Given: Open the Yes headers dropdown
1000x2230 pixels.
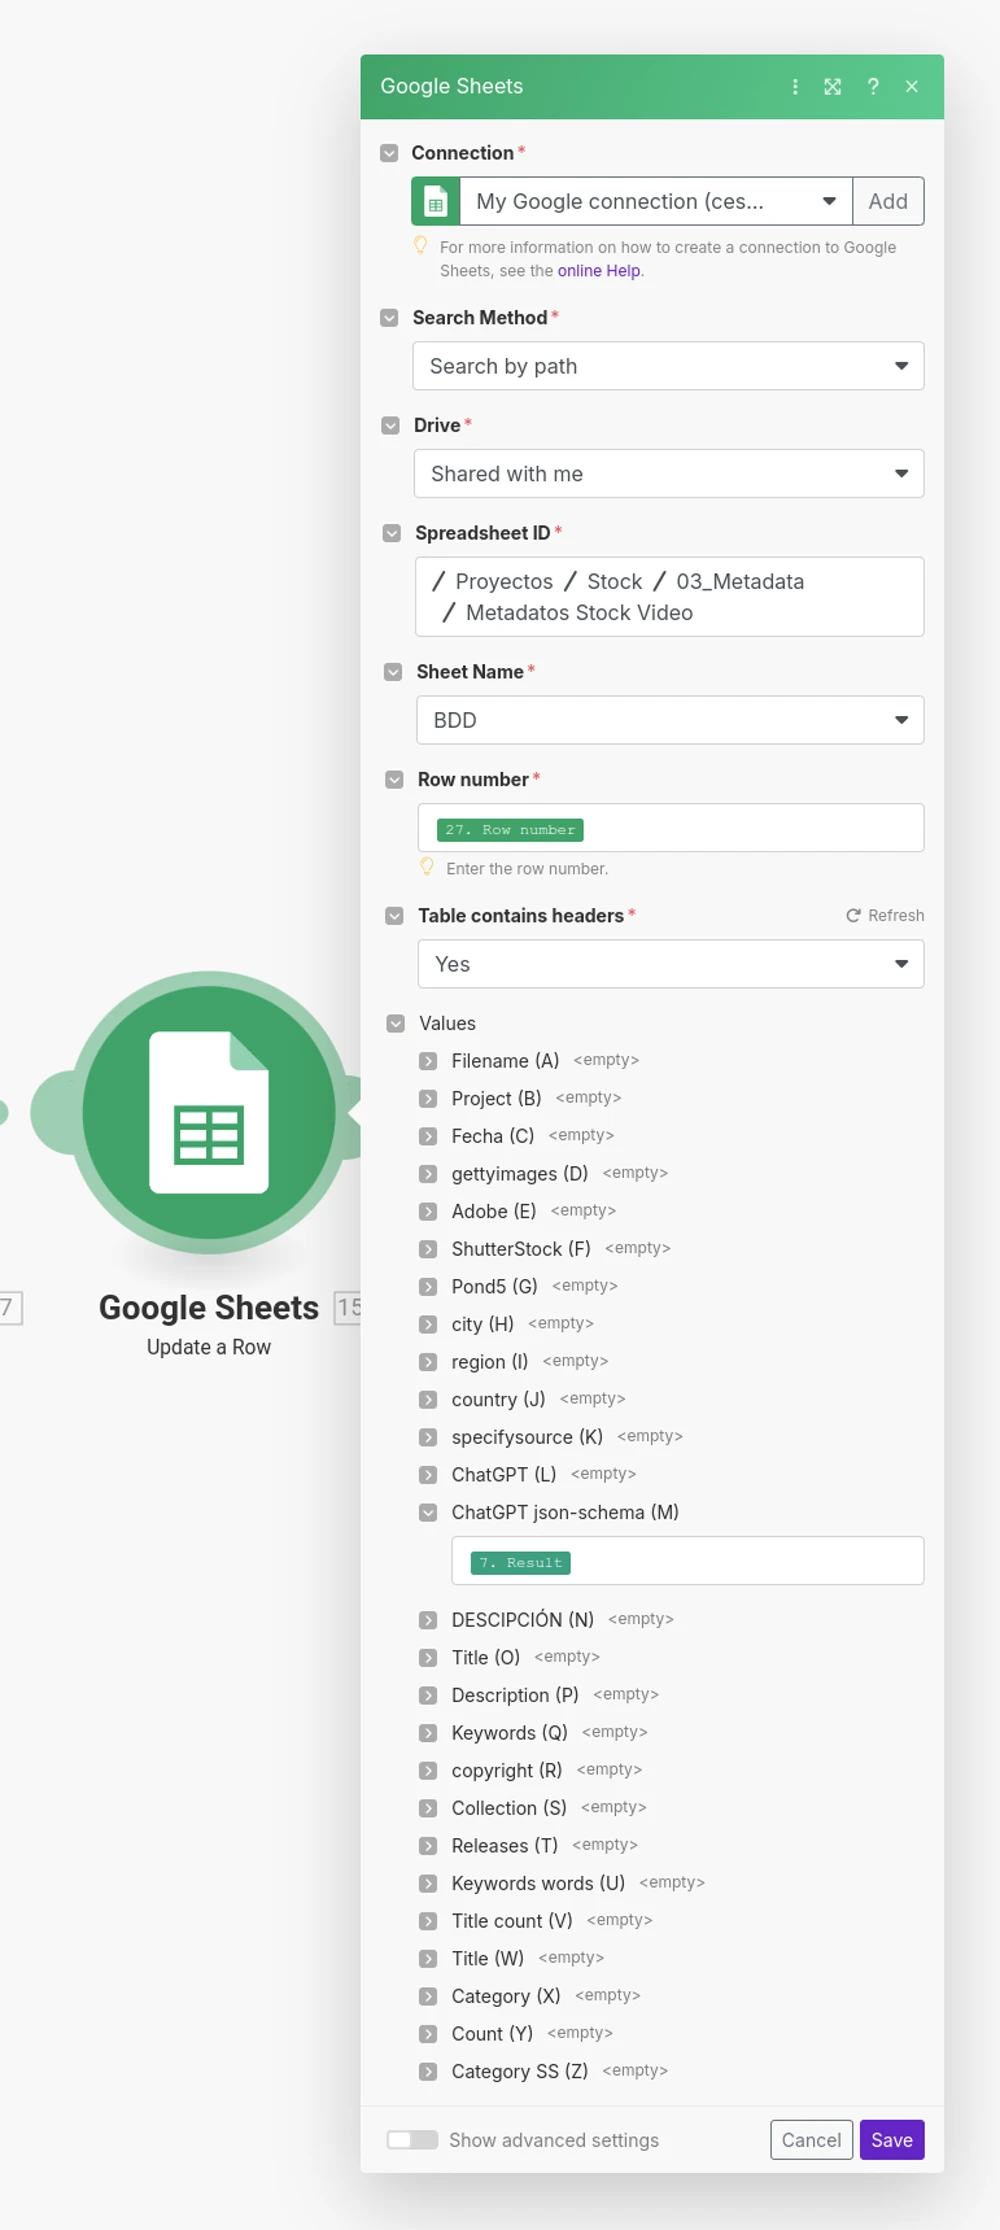Looking at the screenshot, I should coord(671,965).
